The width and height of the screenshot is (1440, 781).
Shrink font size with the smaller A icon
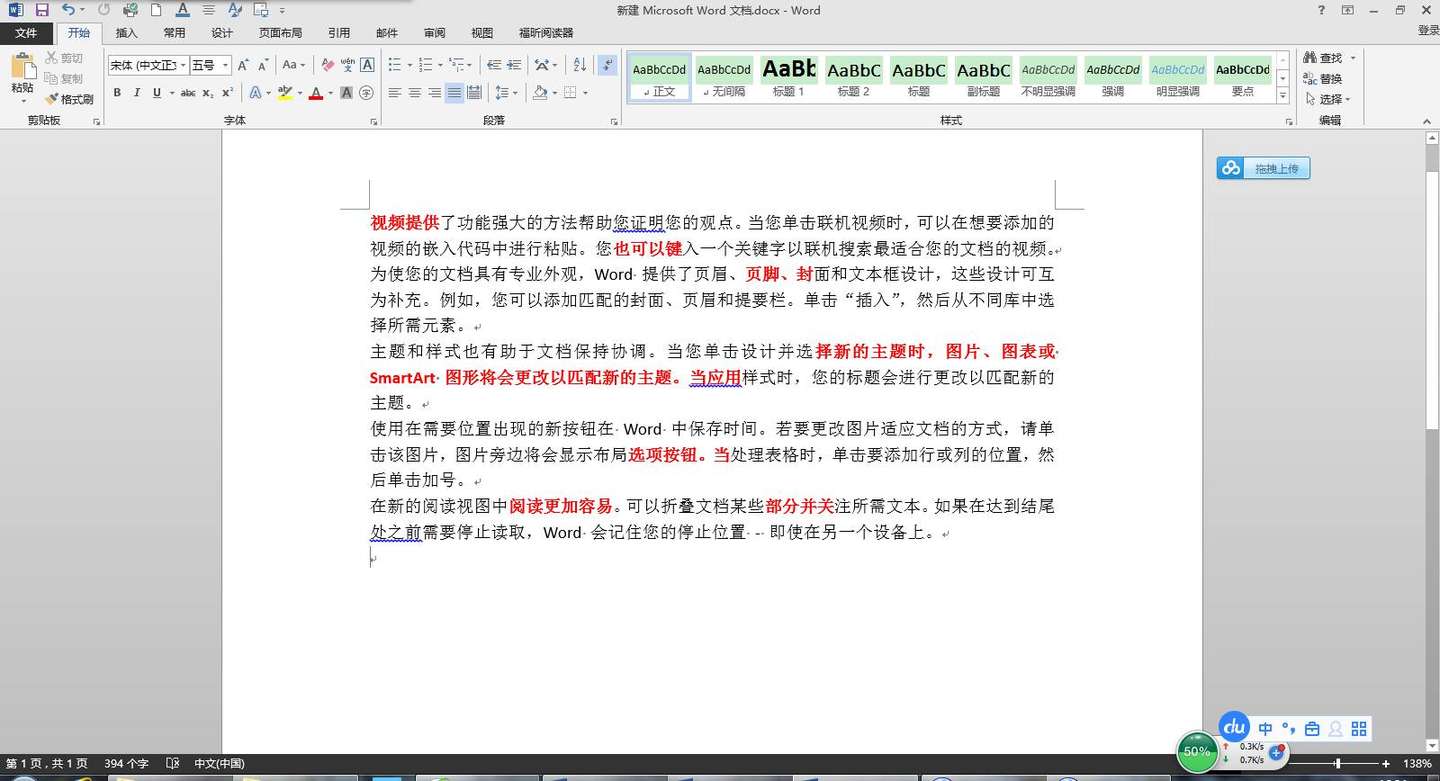(x=263, y=65)
